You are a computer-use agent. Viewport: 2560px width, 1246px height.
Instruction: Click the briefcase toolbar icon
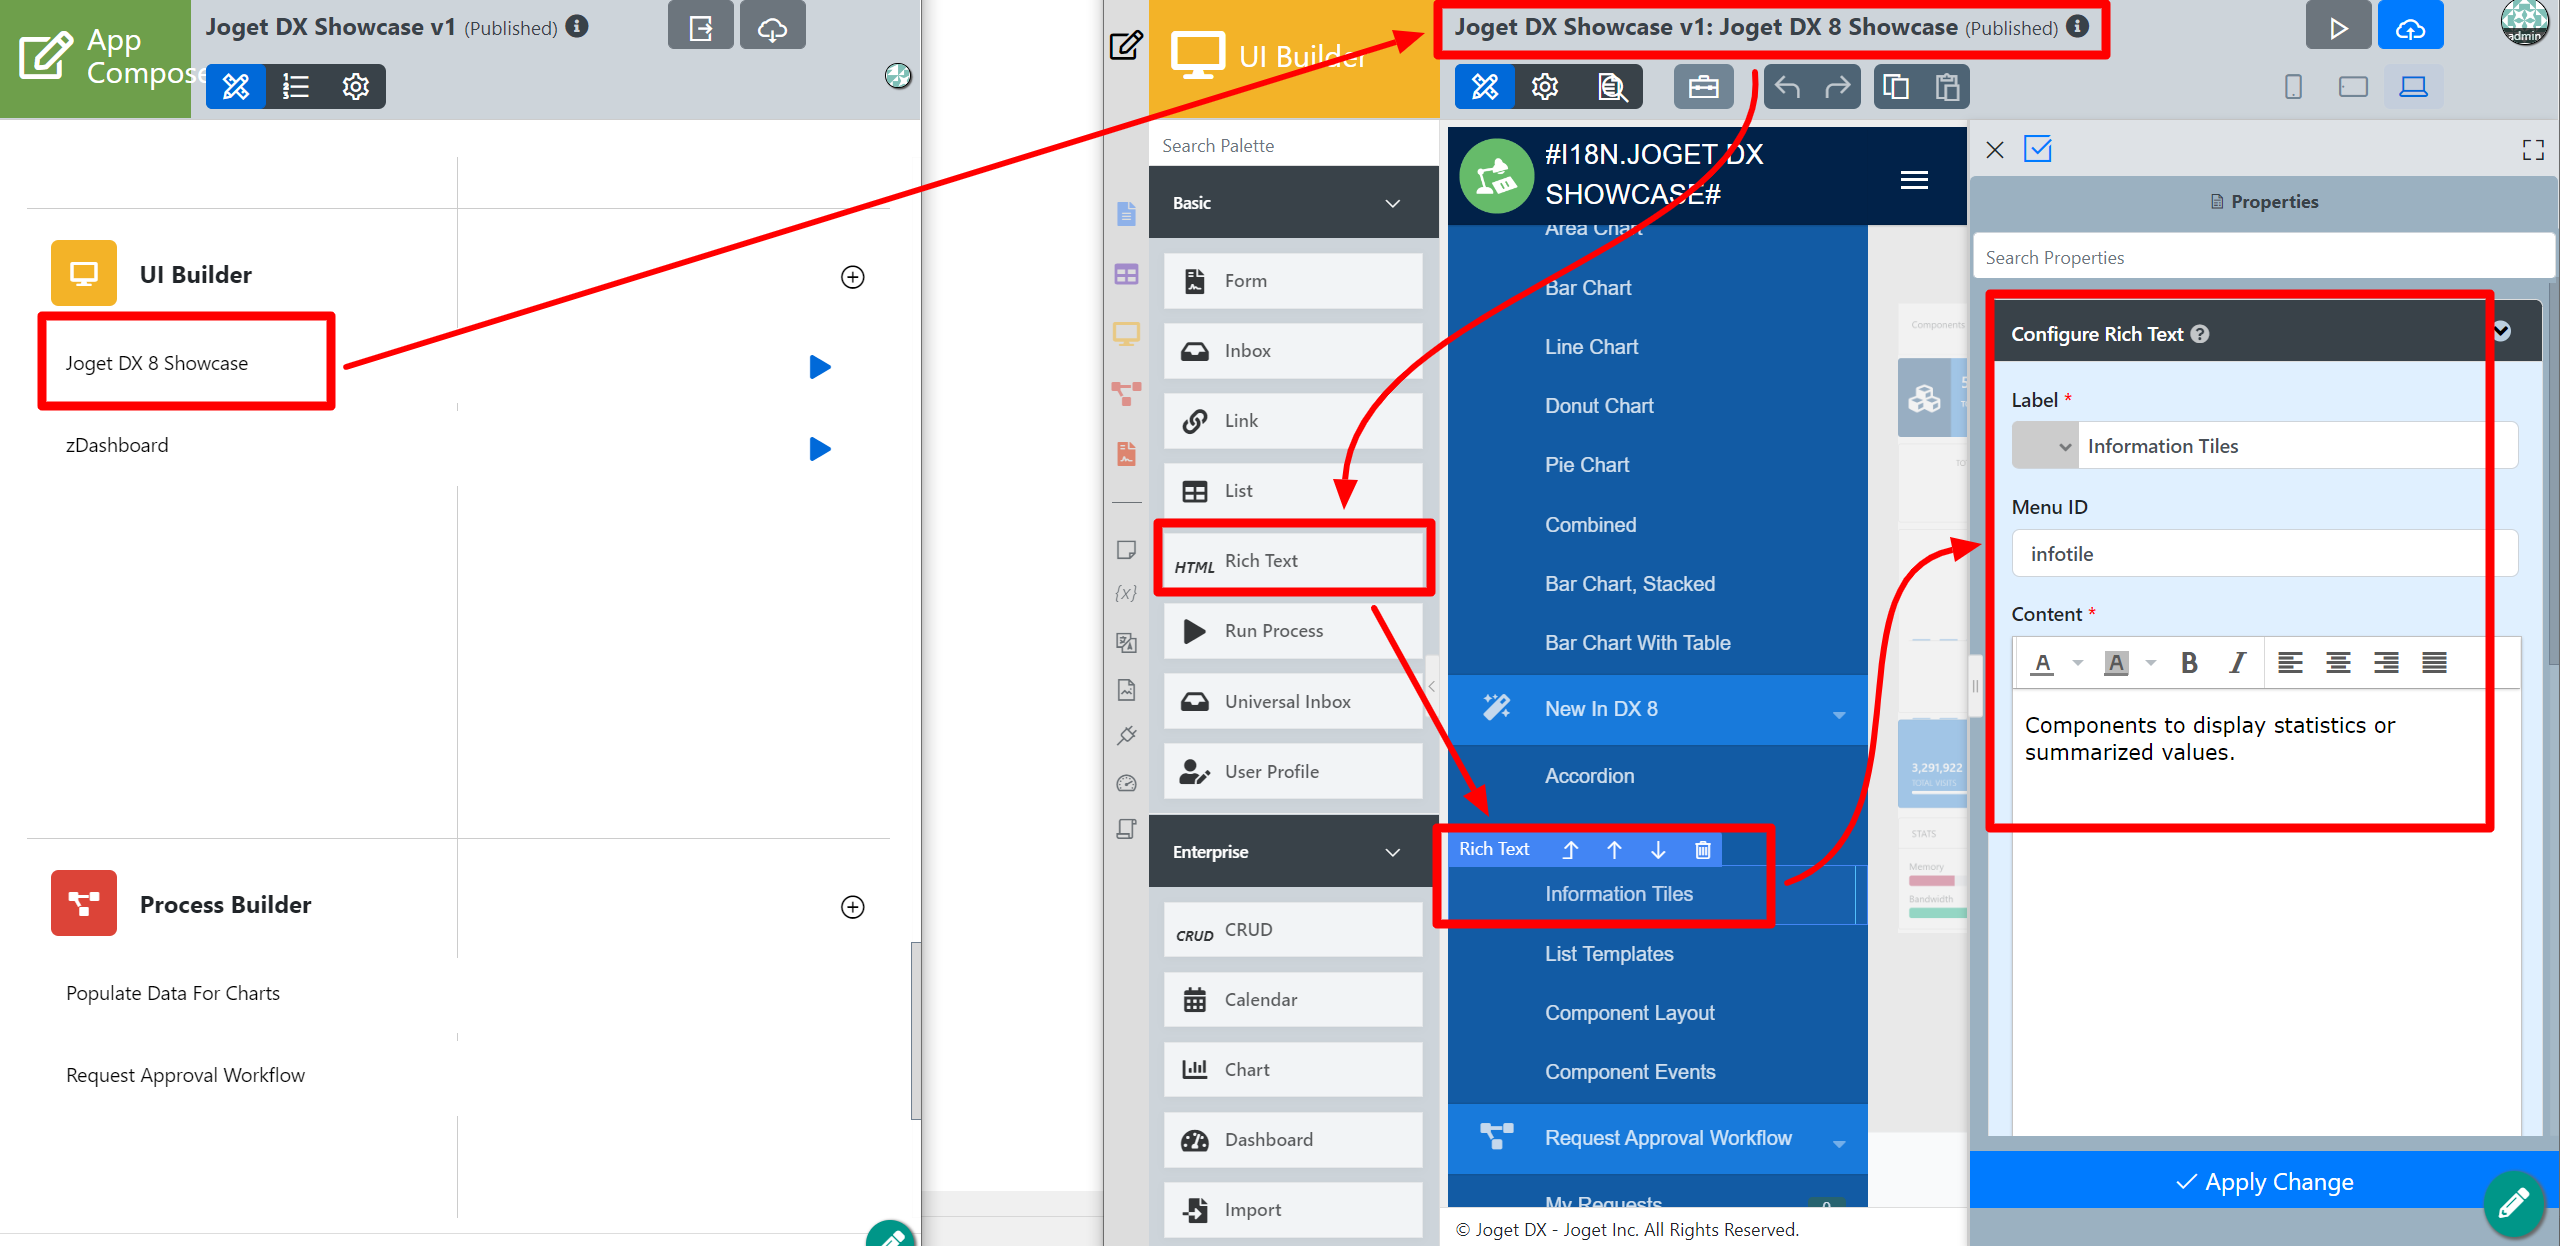pyautogui.click(x=1703, y=88)
